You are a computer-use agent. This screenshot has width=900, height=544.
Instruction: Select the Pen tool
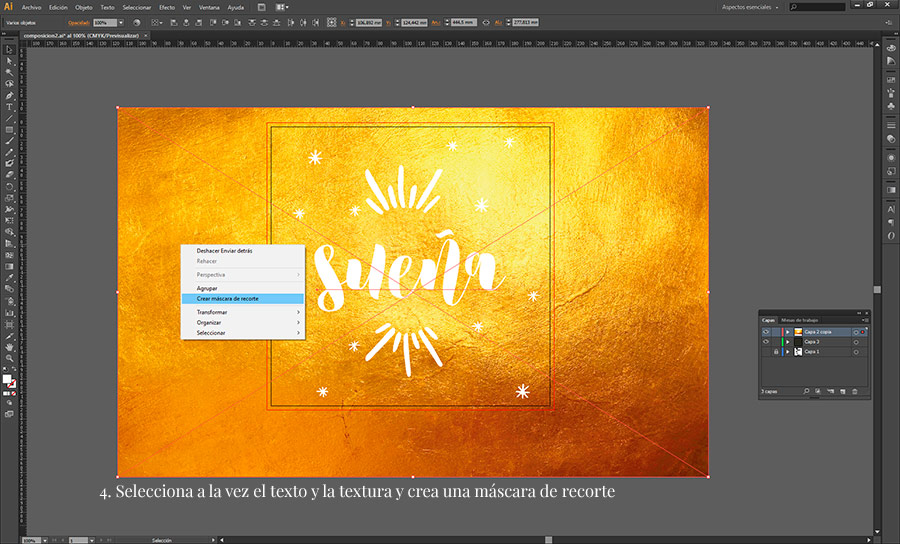(9, 96)
